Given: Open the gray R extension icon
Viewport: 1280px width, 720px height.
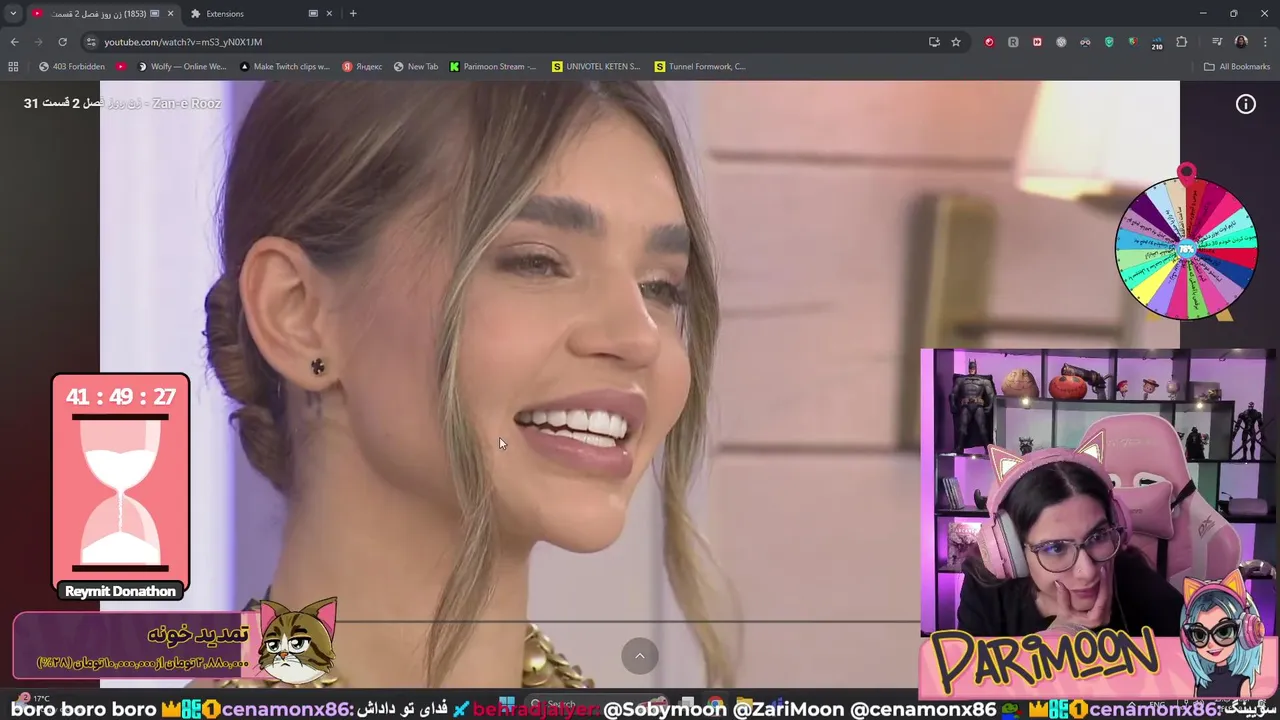Looking at the screenshot, I should 1013,42.
